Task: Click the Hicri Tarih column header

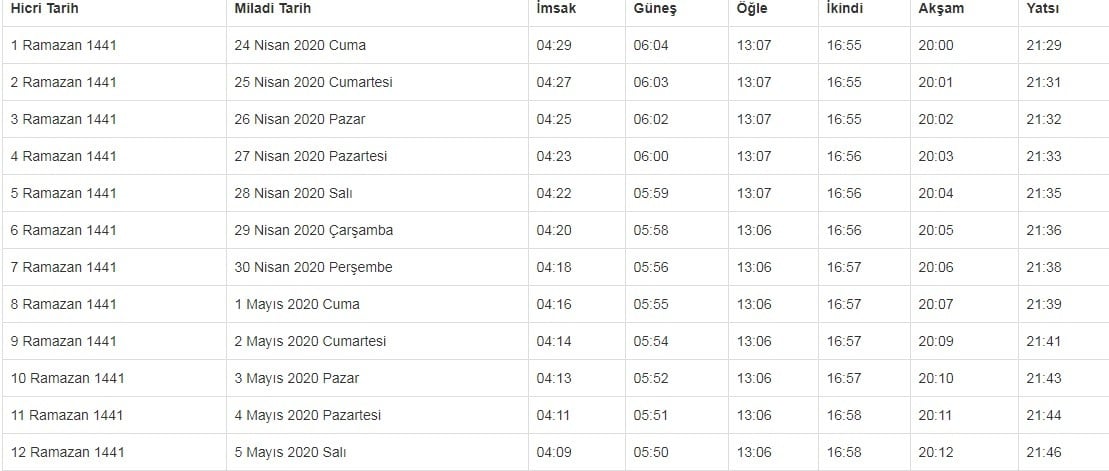Action: [44, 9]
